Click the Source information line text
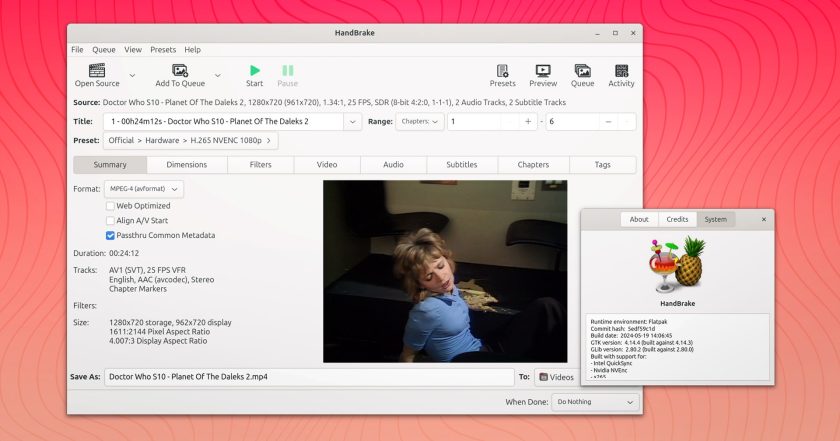 click(x=334, y=102)
